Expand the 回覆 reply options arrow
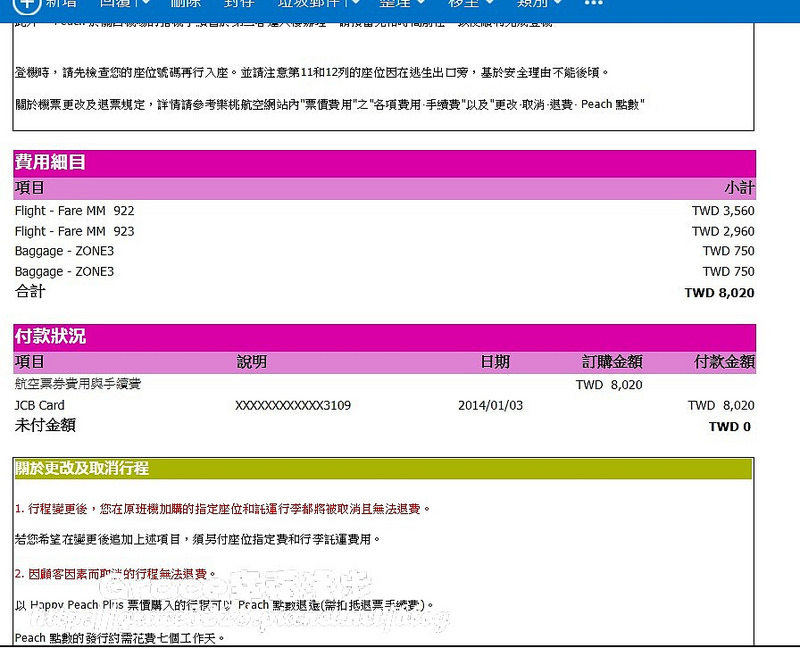This screenshot has height=648, width=800. 145,3
